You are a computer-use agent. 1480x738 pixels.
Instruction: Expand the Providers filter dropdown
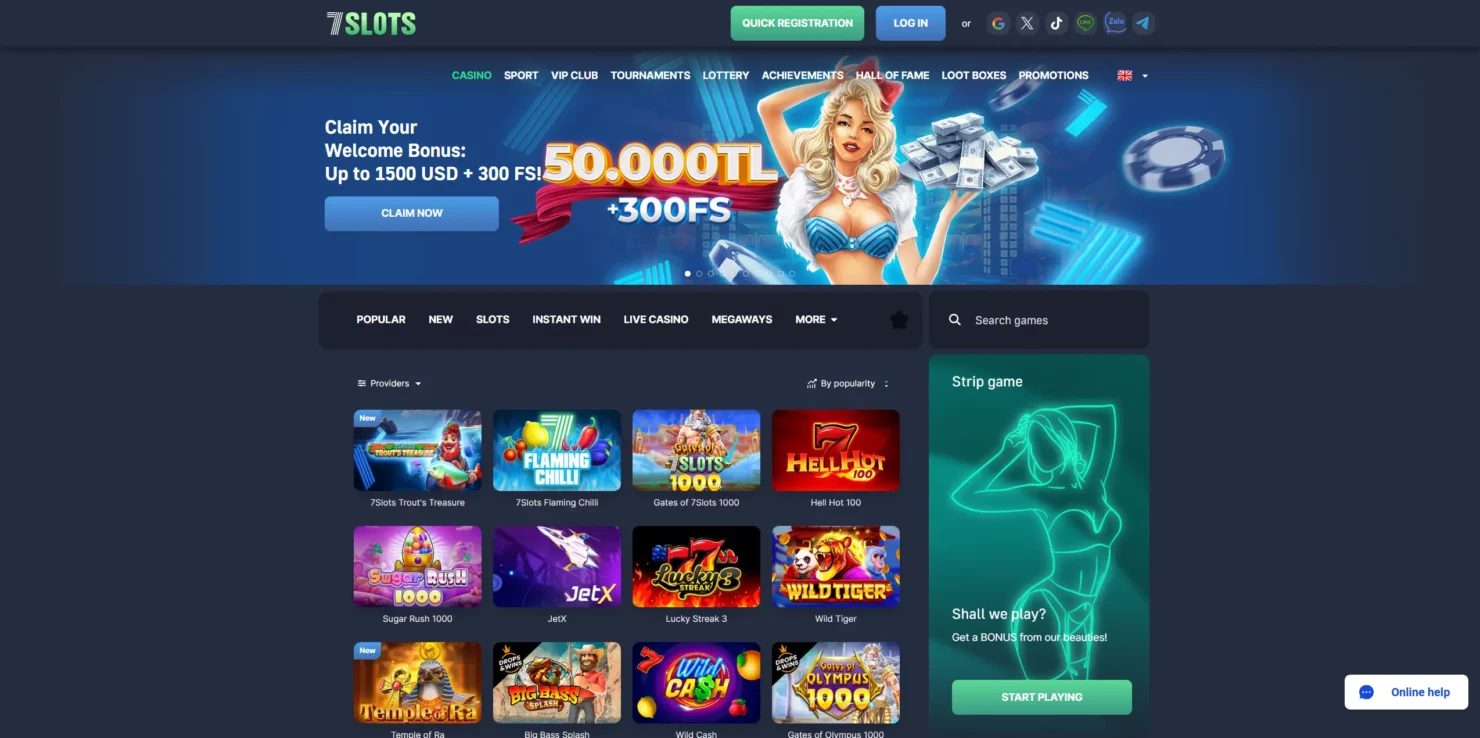pos(389,383)
